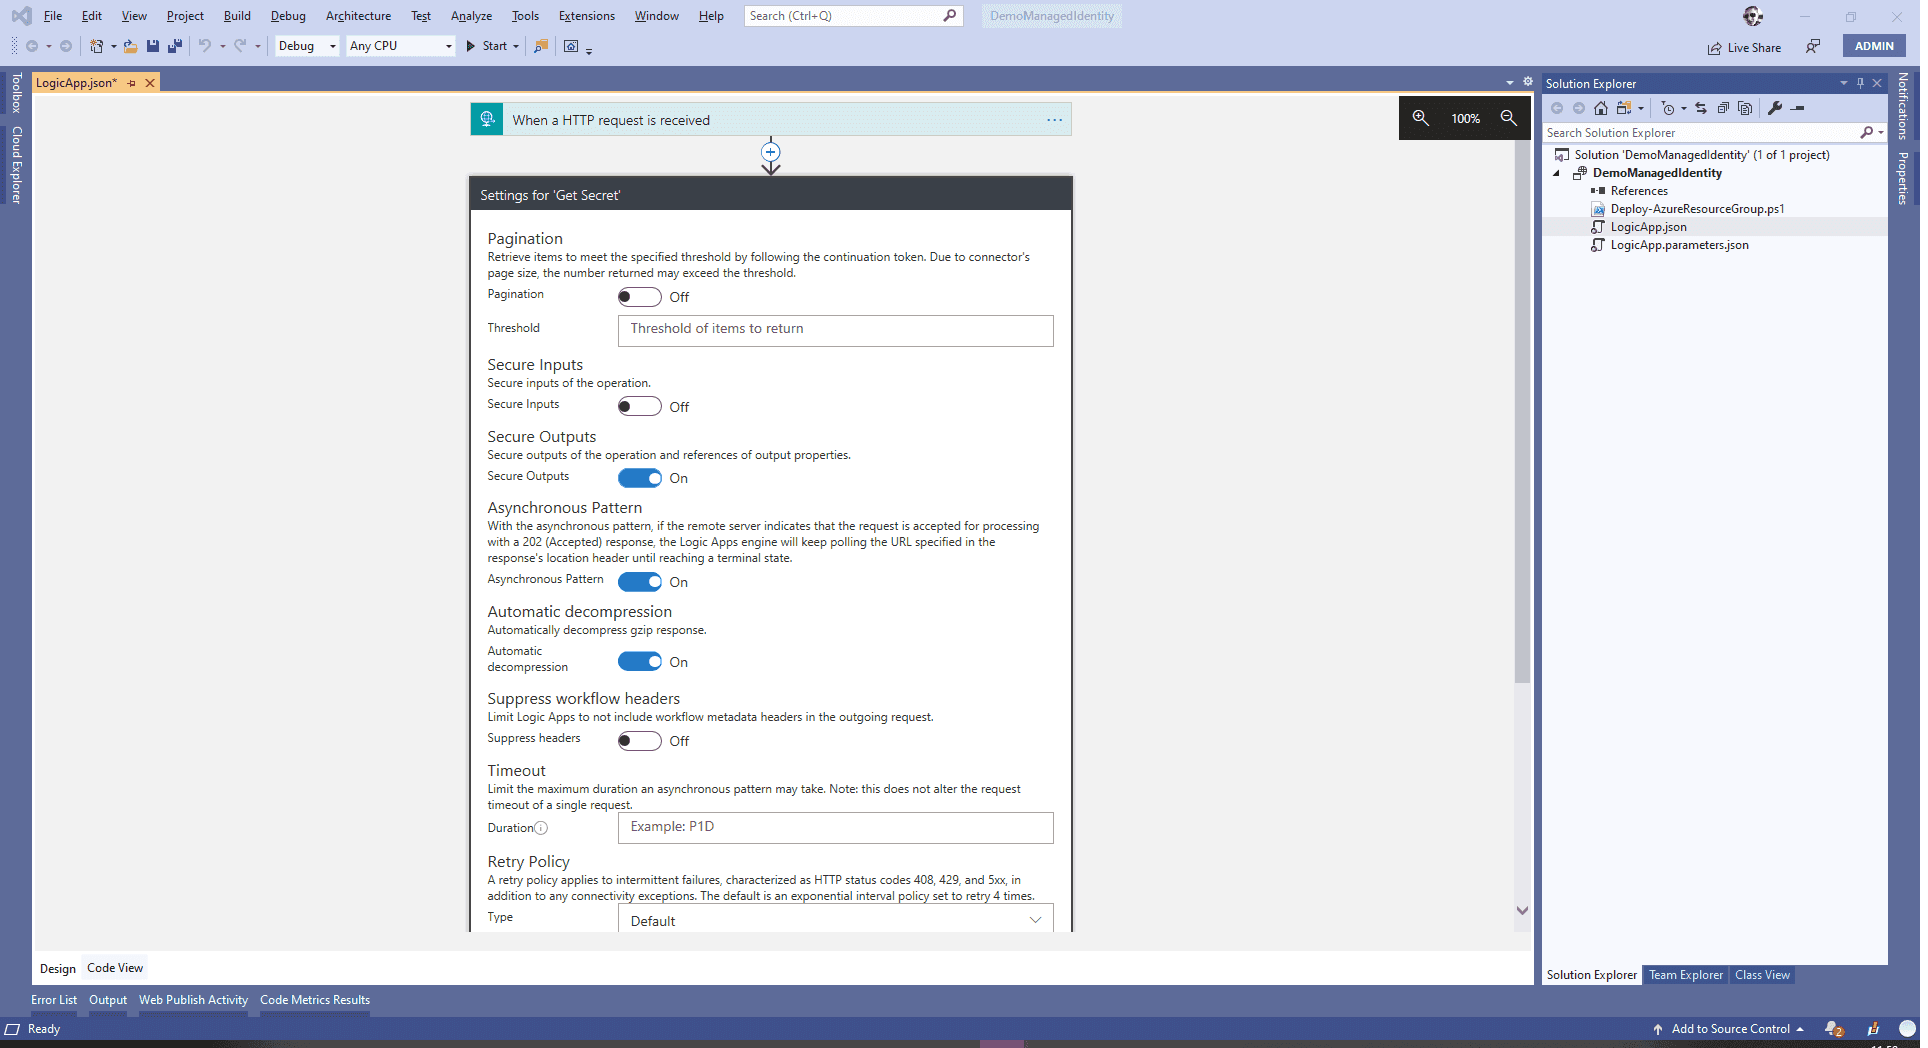Collapse the DemoManagedIdentity project node
The width and height of the screenshot is (1928, 1048).
1556,173
